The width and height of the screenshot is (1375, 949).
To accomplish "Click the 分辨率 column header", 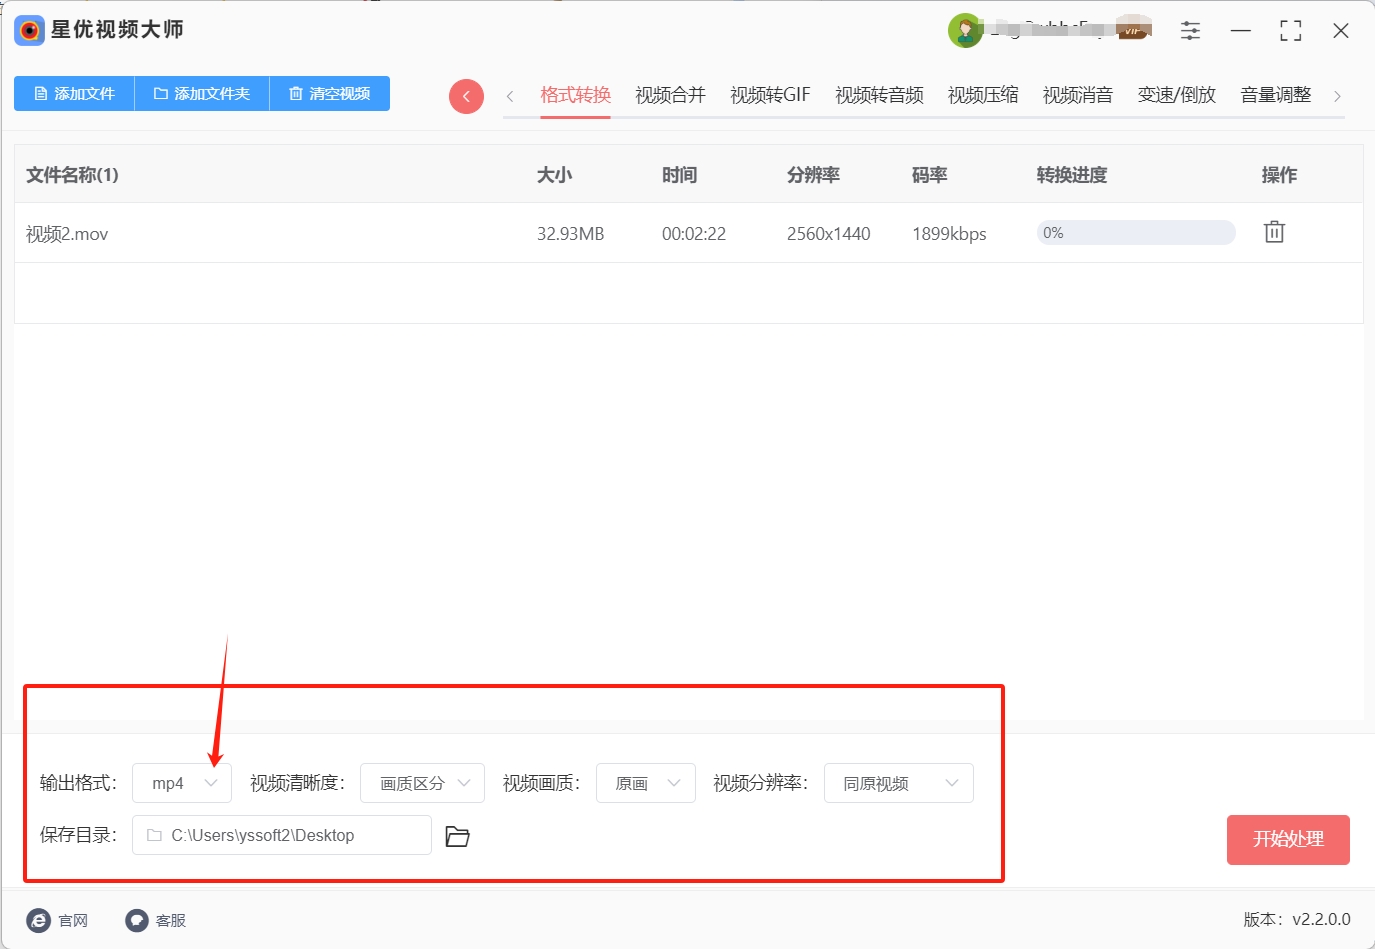I will click(813, 175).
